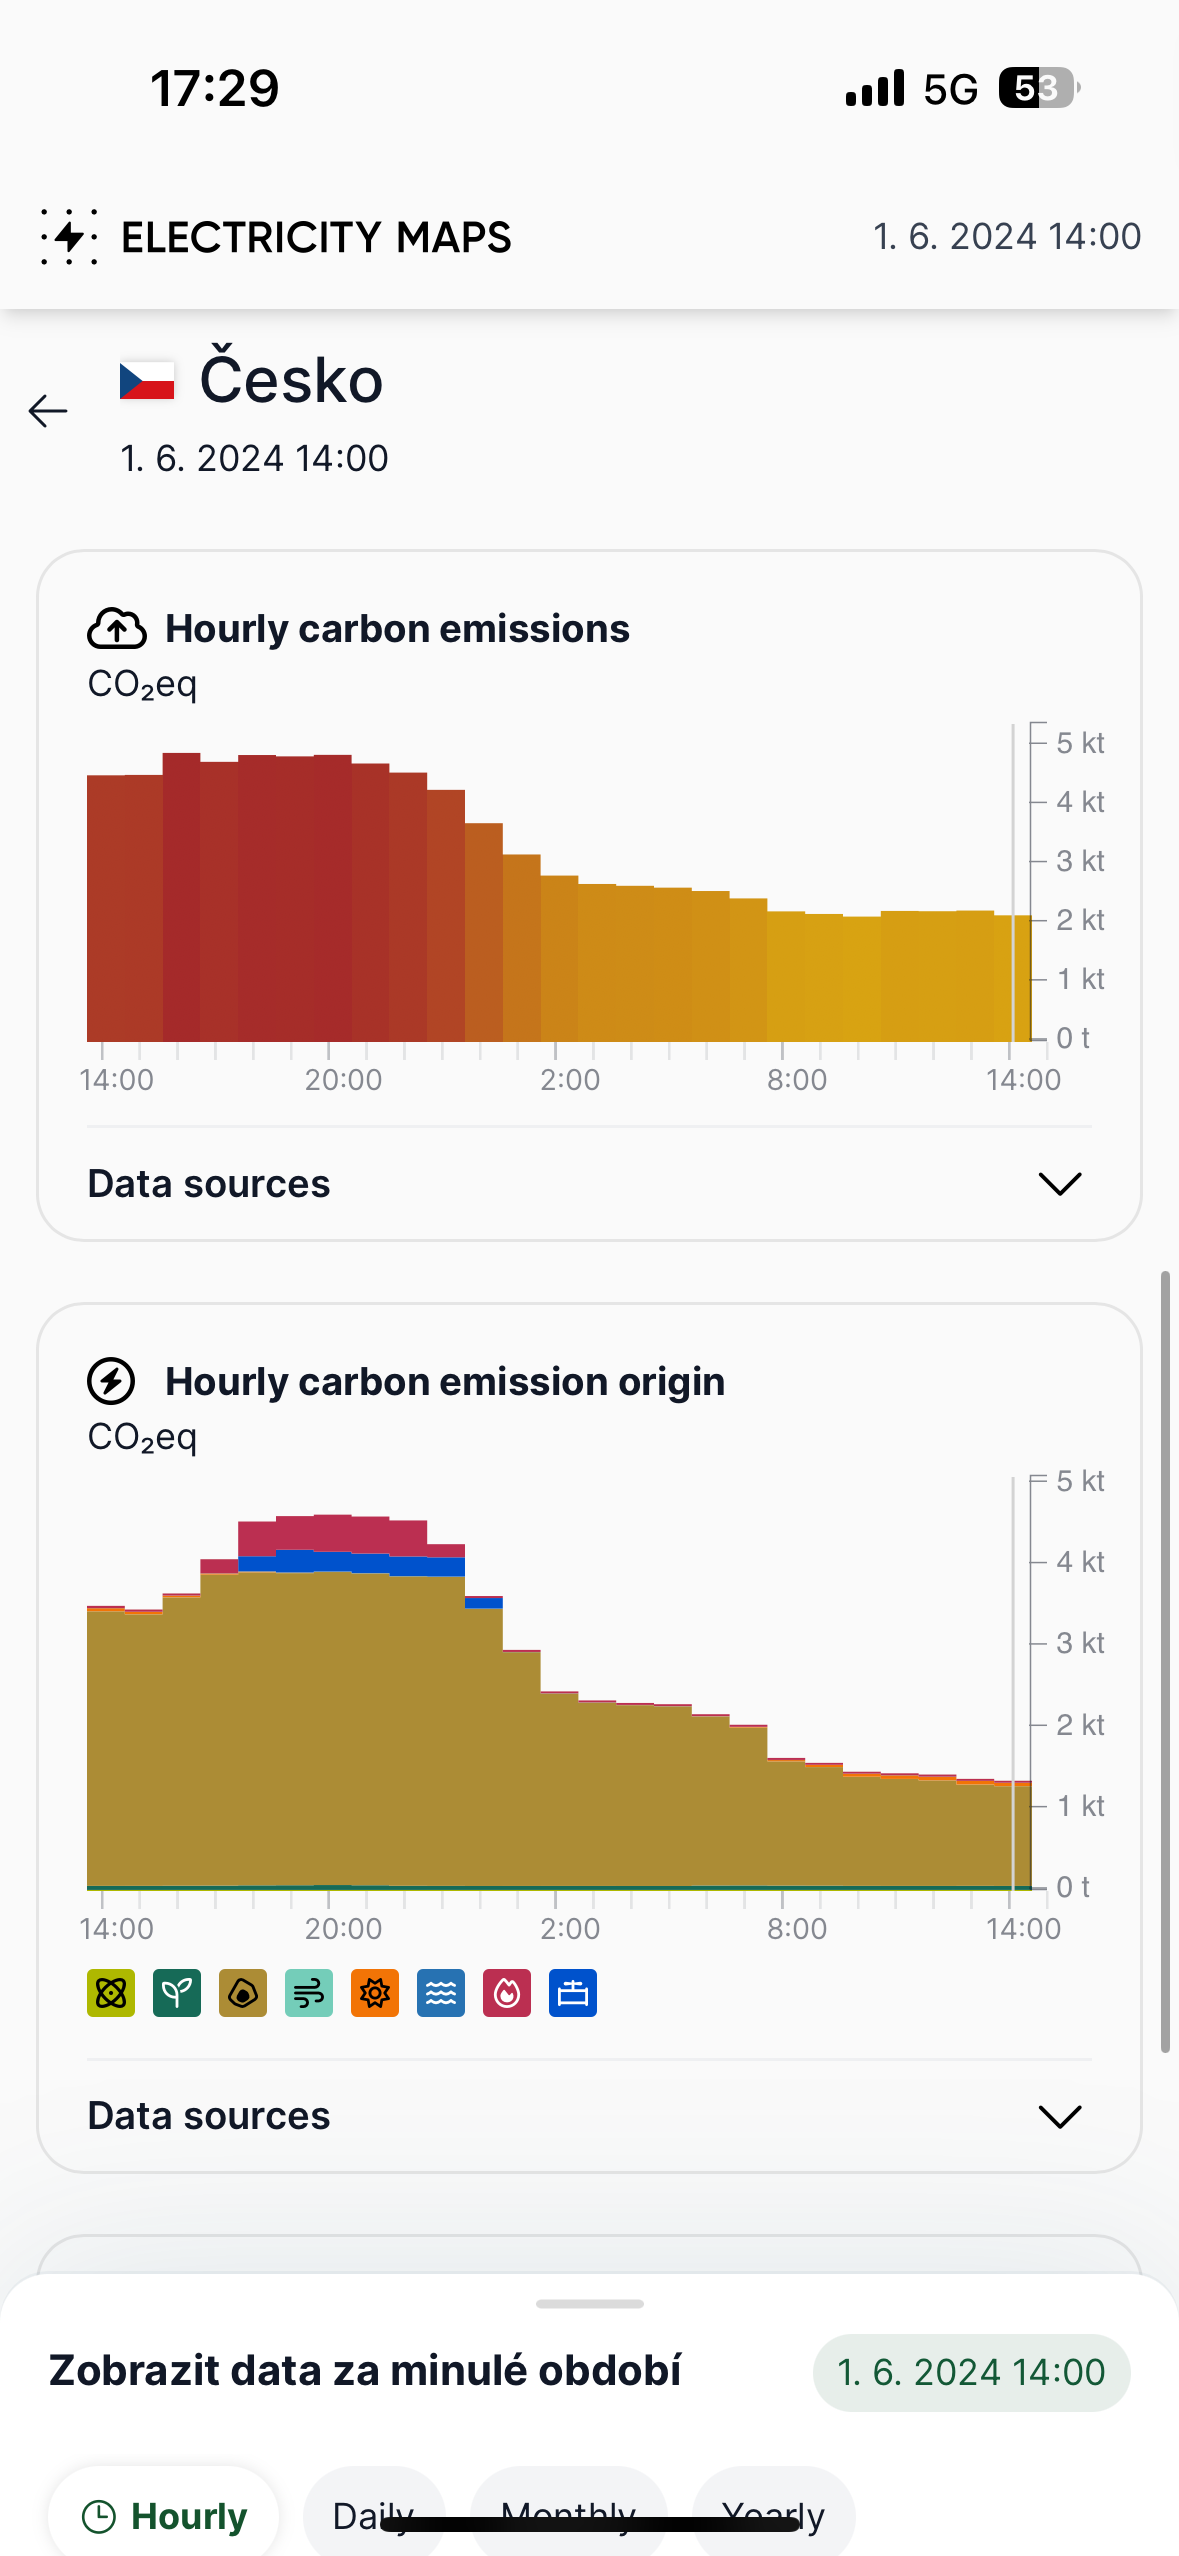Tap the Electricity Maps lightning logo
The height and width of the screenshot is (2556, 1179).
(69, 237)
